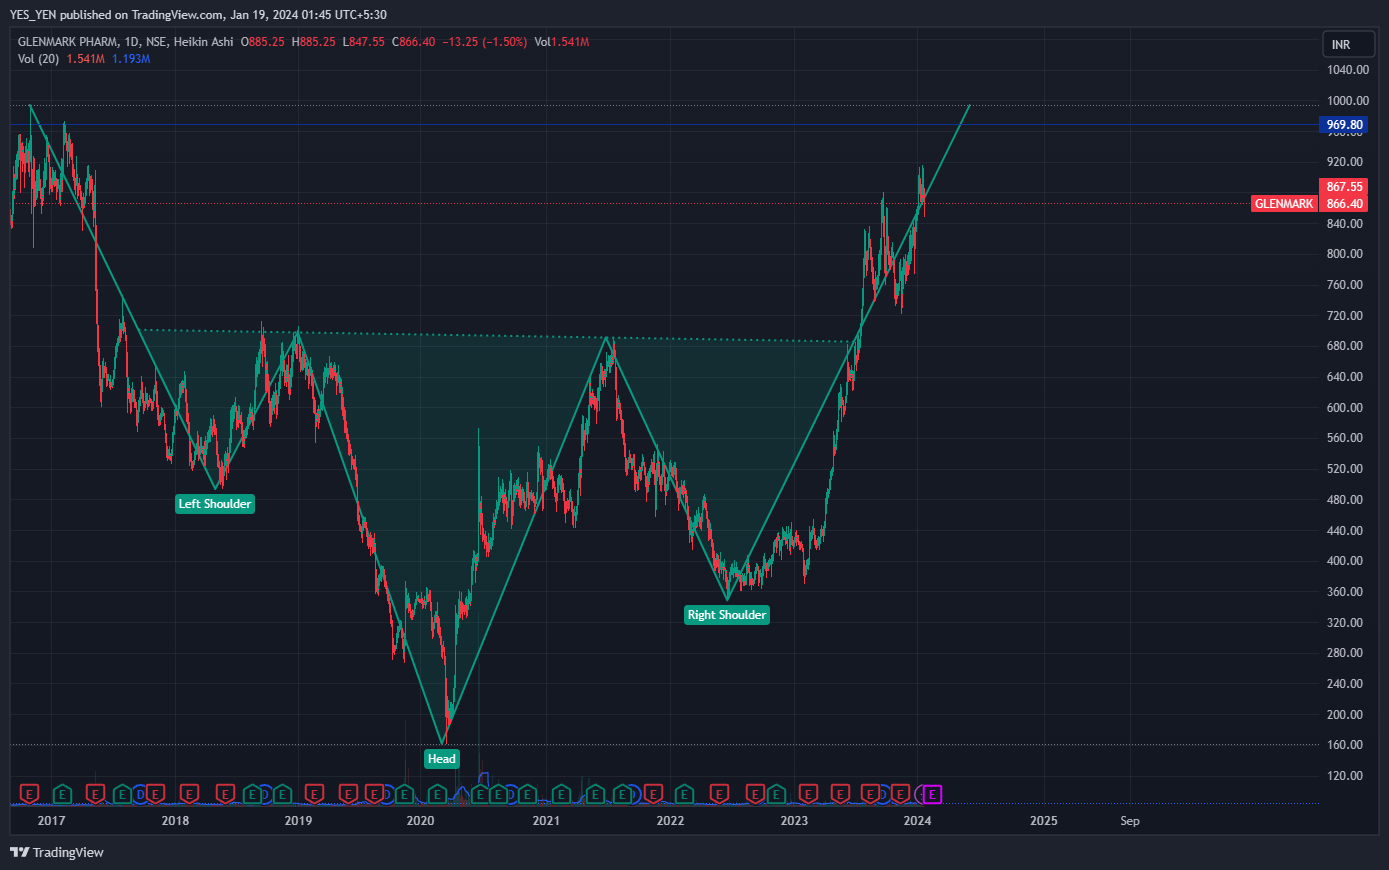Select the Left Shoulder pattern label
The height and width of the screenshot is (870, 1389).
215,504
